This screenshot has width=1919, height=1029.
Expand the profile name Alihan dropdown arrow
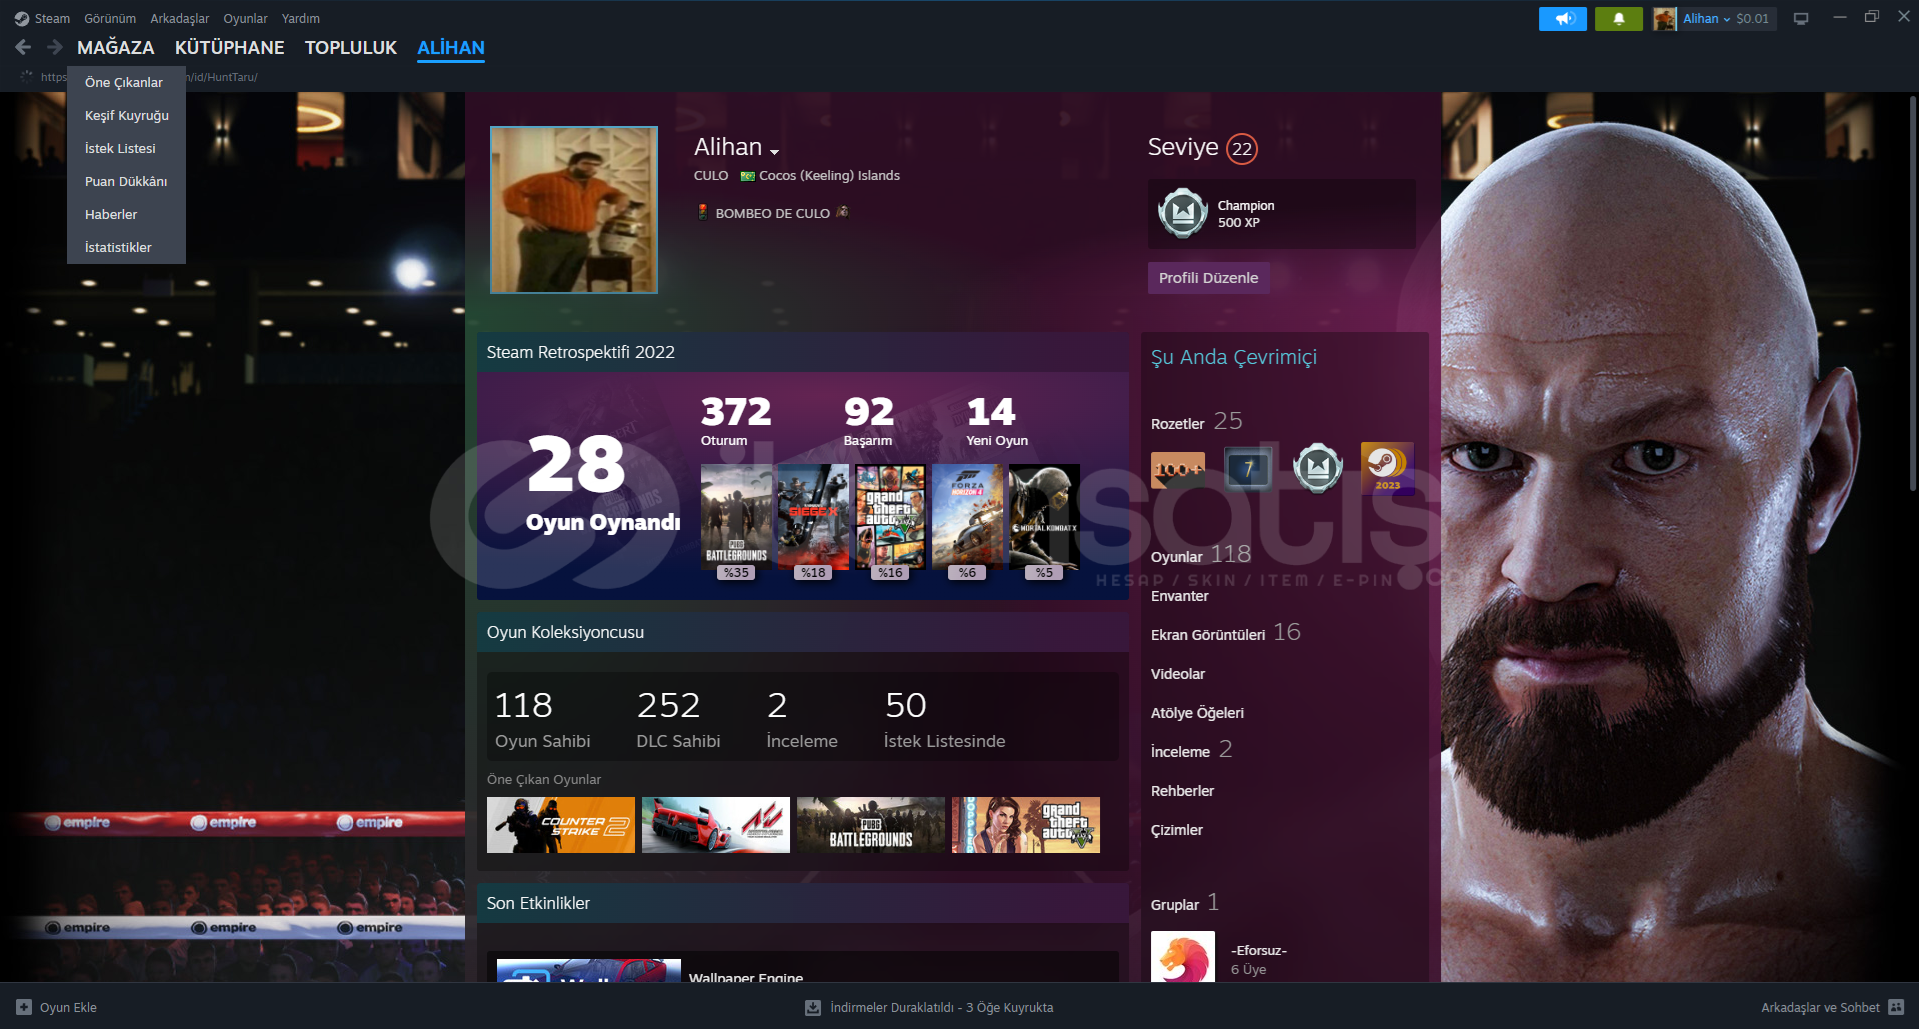pos(774,152)
